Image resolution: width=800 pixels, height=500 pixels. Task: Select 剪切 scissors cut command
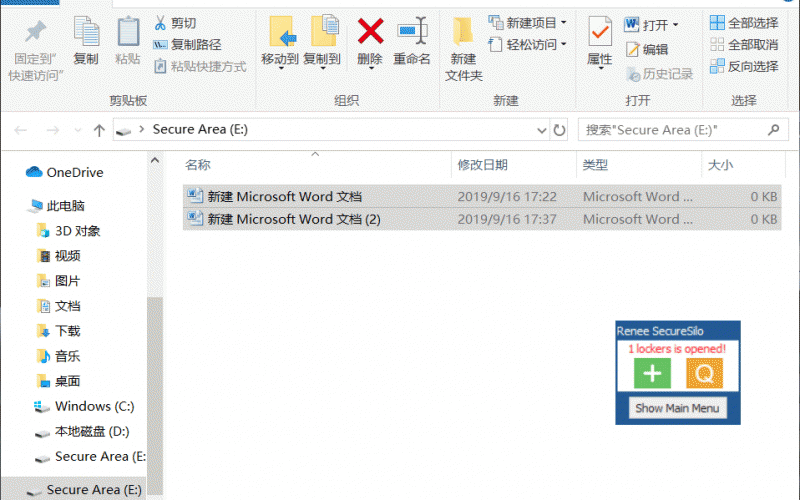point(175,23)
